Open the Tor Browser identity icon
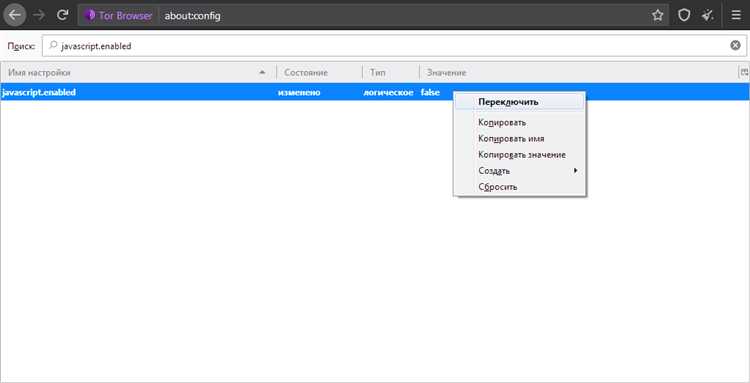 [x=89, y=15]
